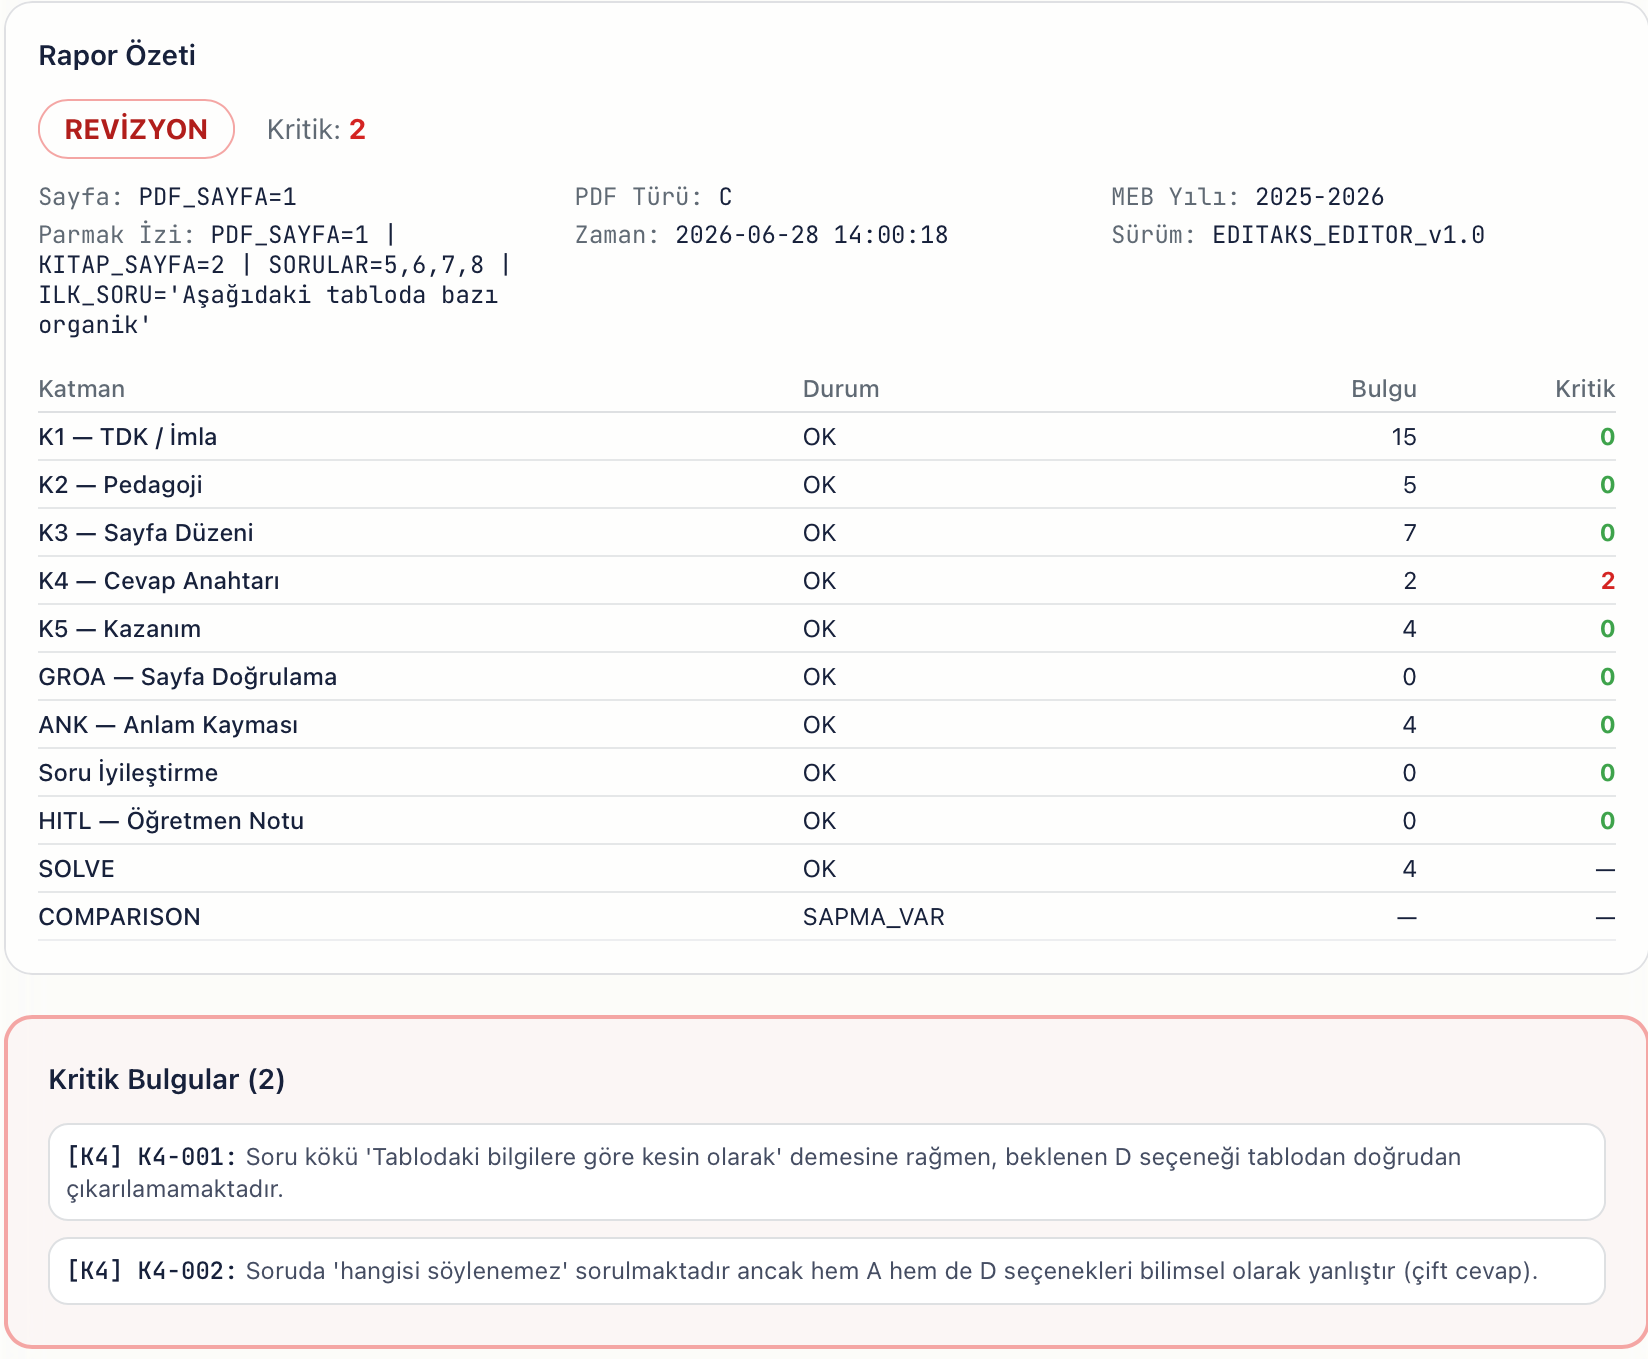Click the Durum column header

coord(841,389)
